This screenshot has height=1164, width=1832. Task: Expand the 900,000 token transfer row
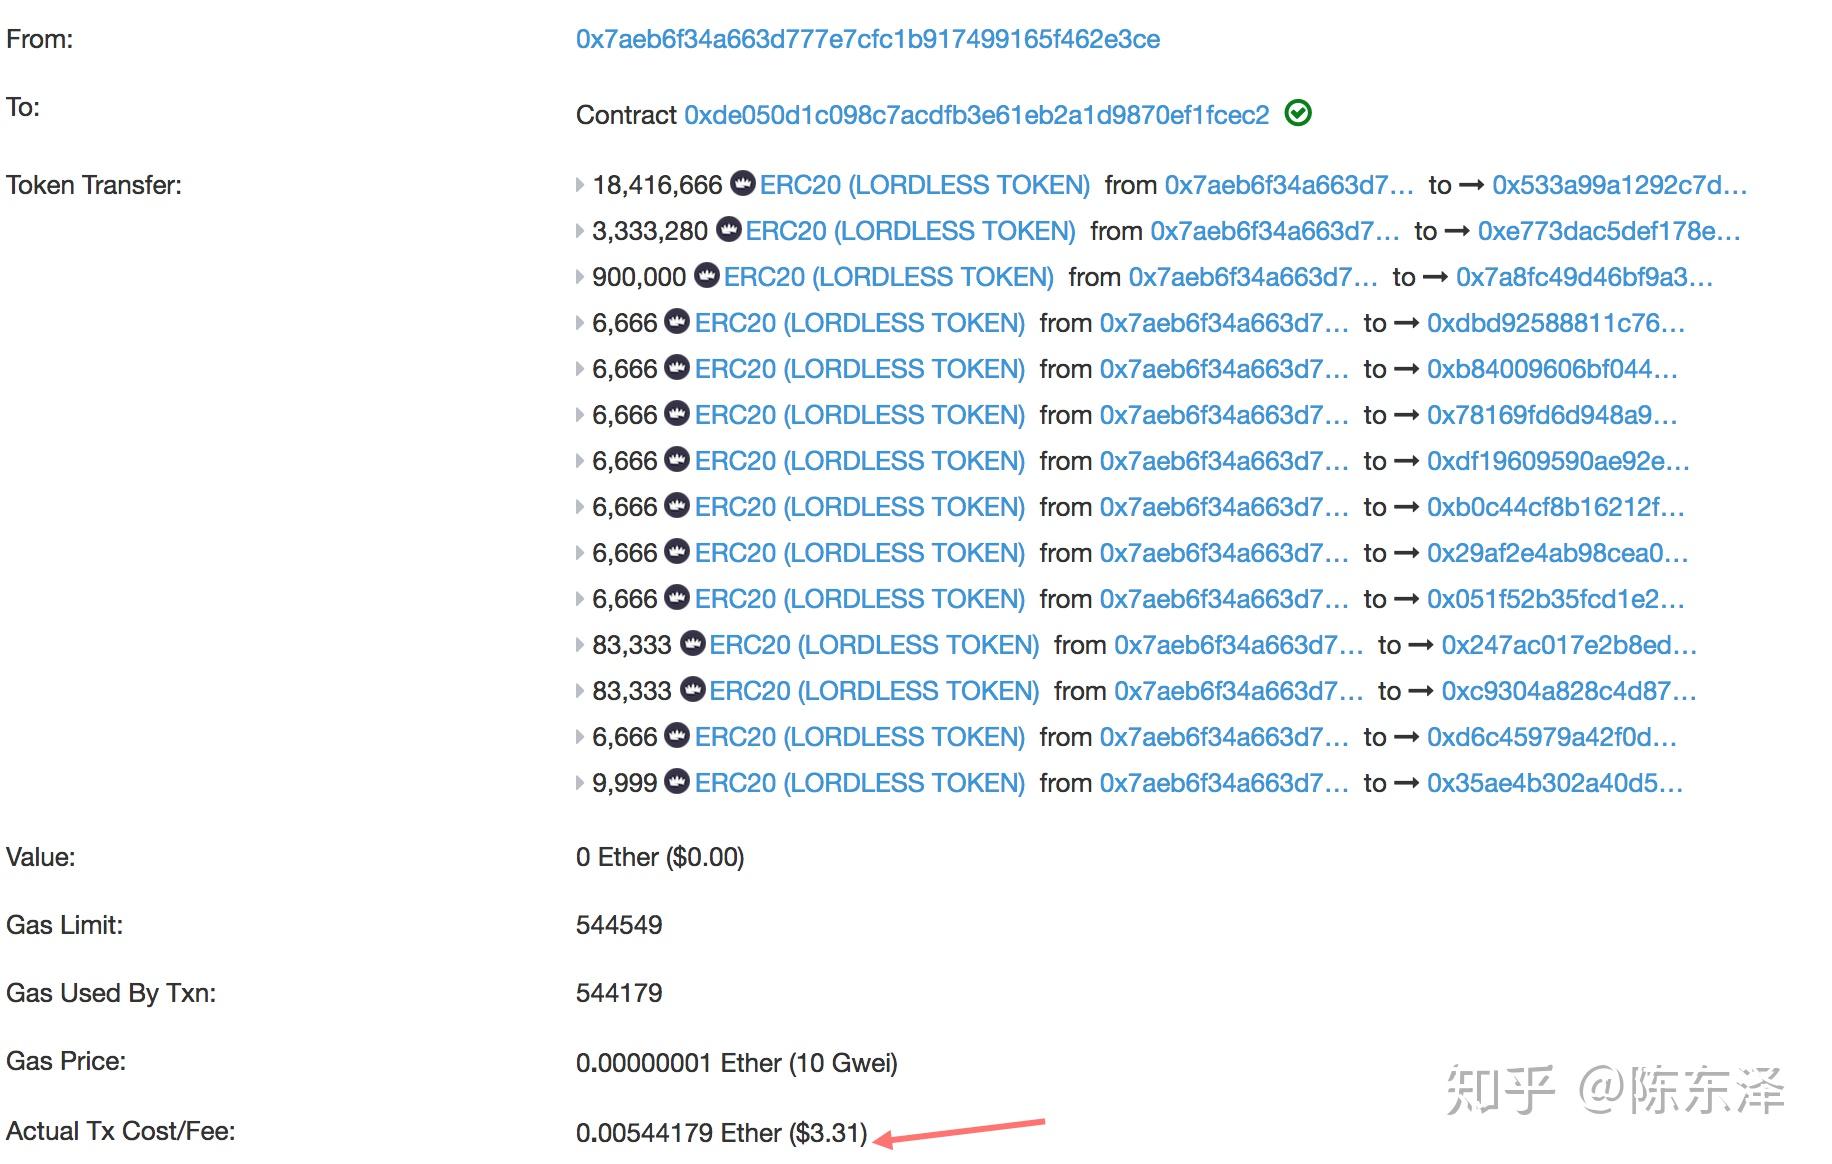[x=580, y=277]
